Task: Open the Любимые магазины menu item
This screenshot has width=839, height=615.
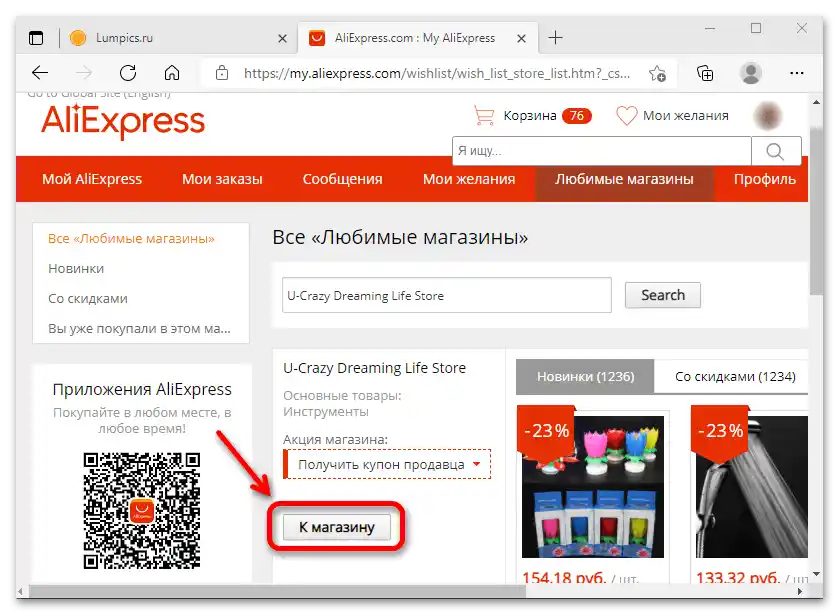Action: 624,179
